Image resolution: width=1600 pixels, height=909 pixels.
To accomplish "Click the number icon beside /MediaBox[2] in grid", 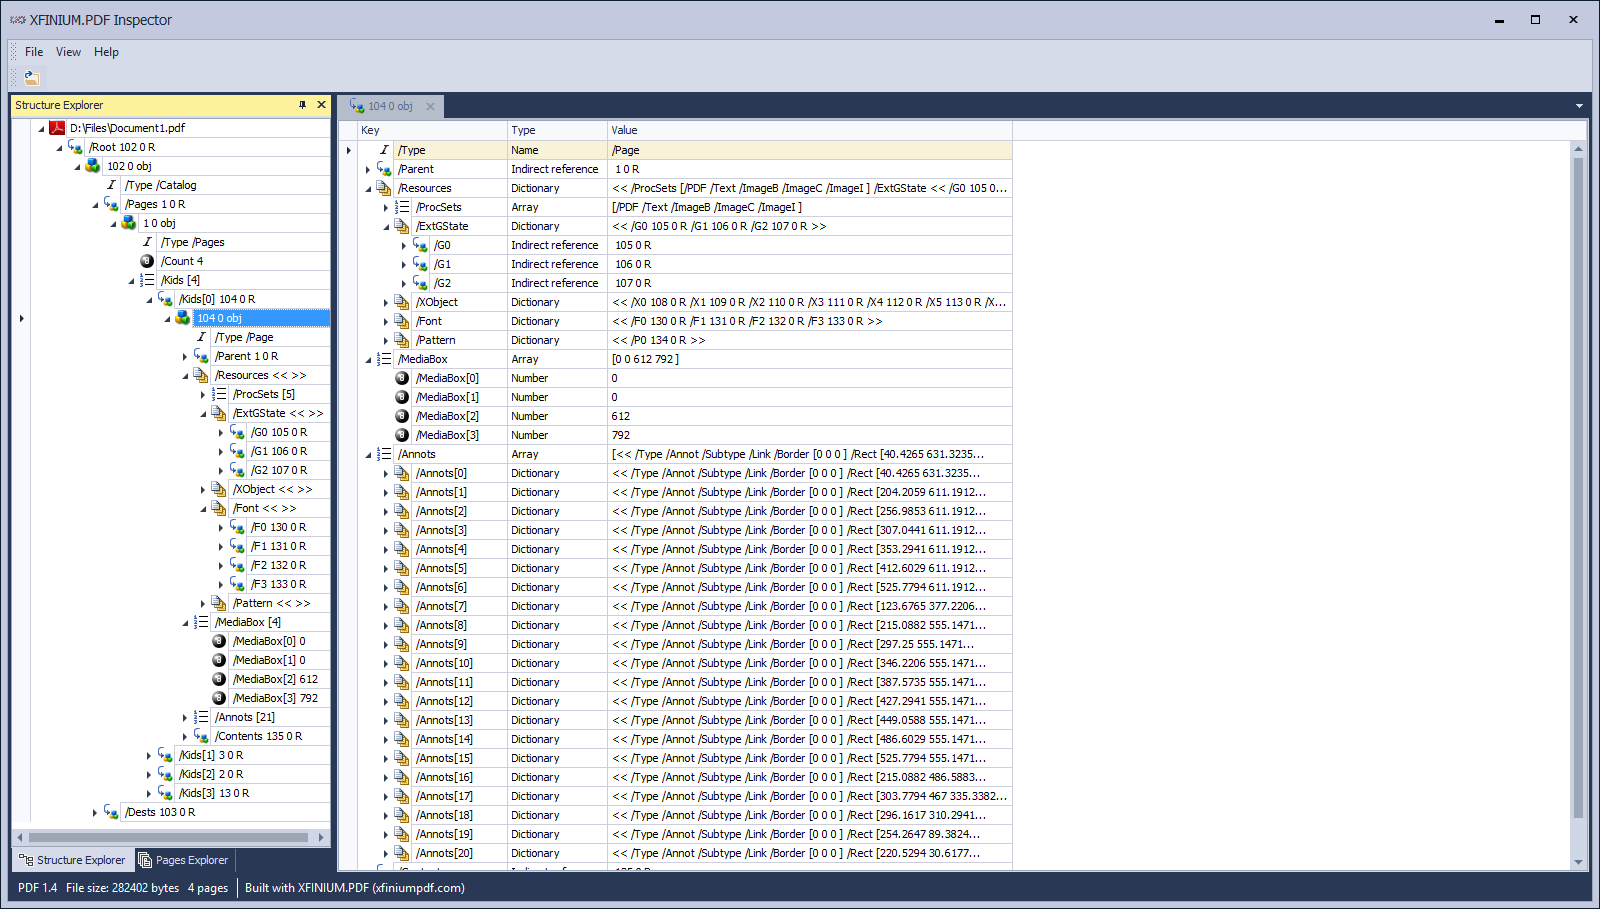I will (402, 416).
